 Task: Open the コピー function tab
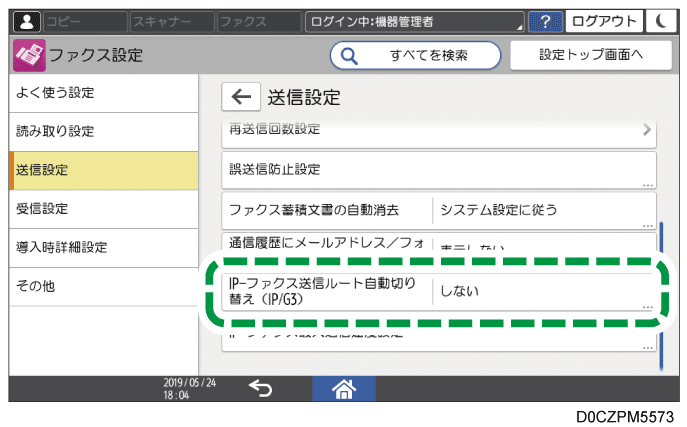click(85, 21)
